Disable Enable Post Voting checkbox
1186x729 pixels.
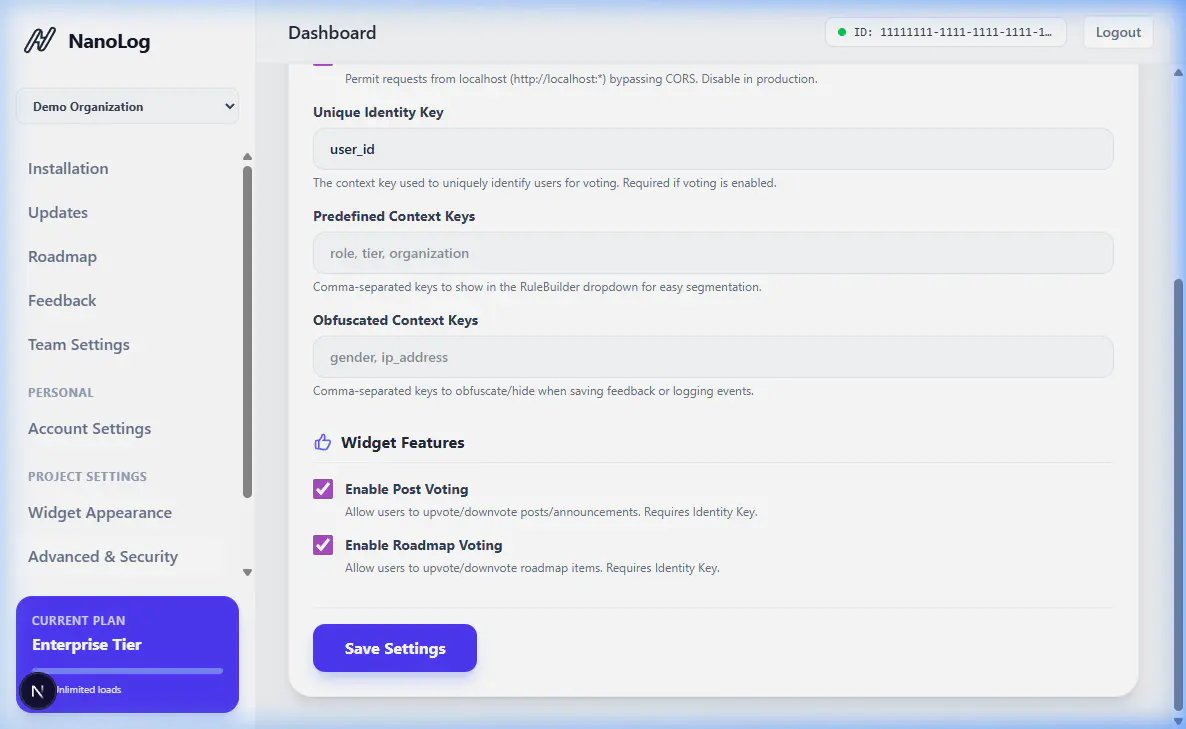tap(323, 489)
